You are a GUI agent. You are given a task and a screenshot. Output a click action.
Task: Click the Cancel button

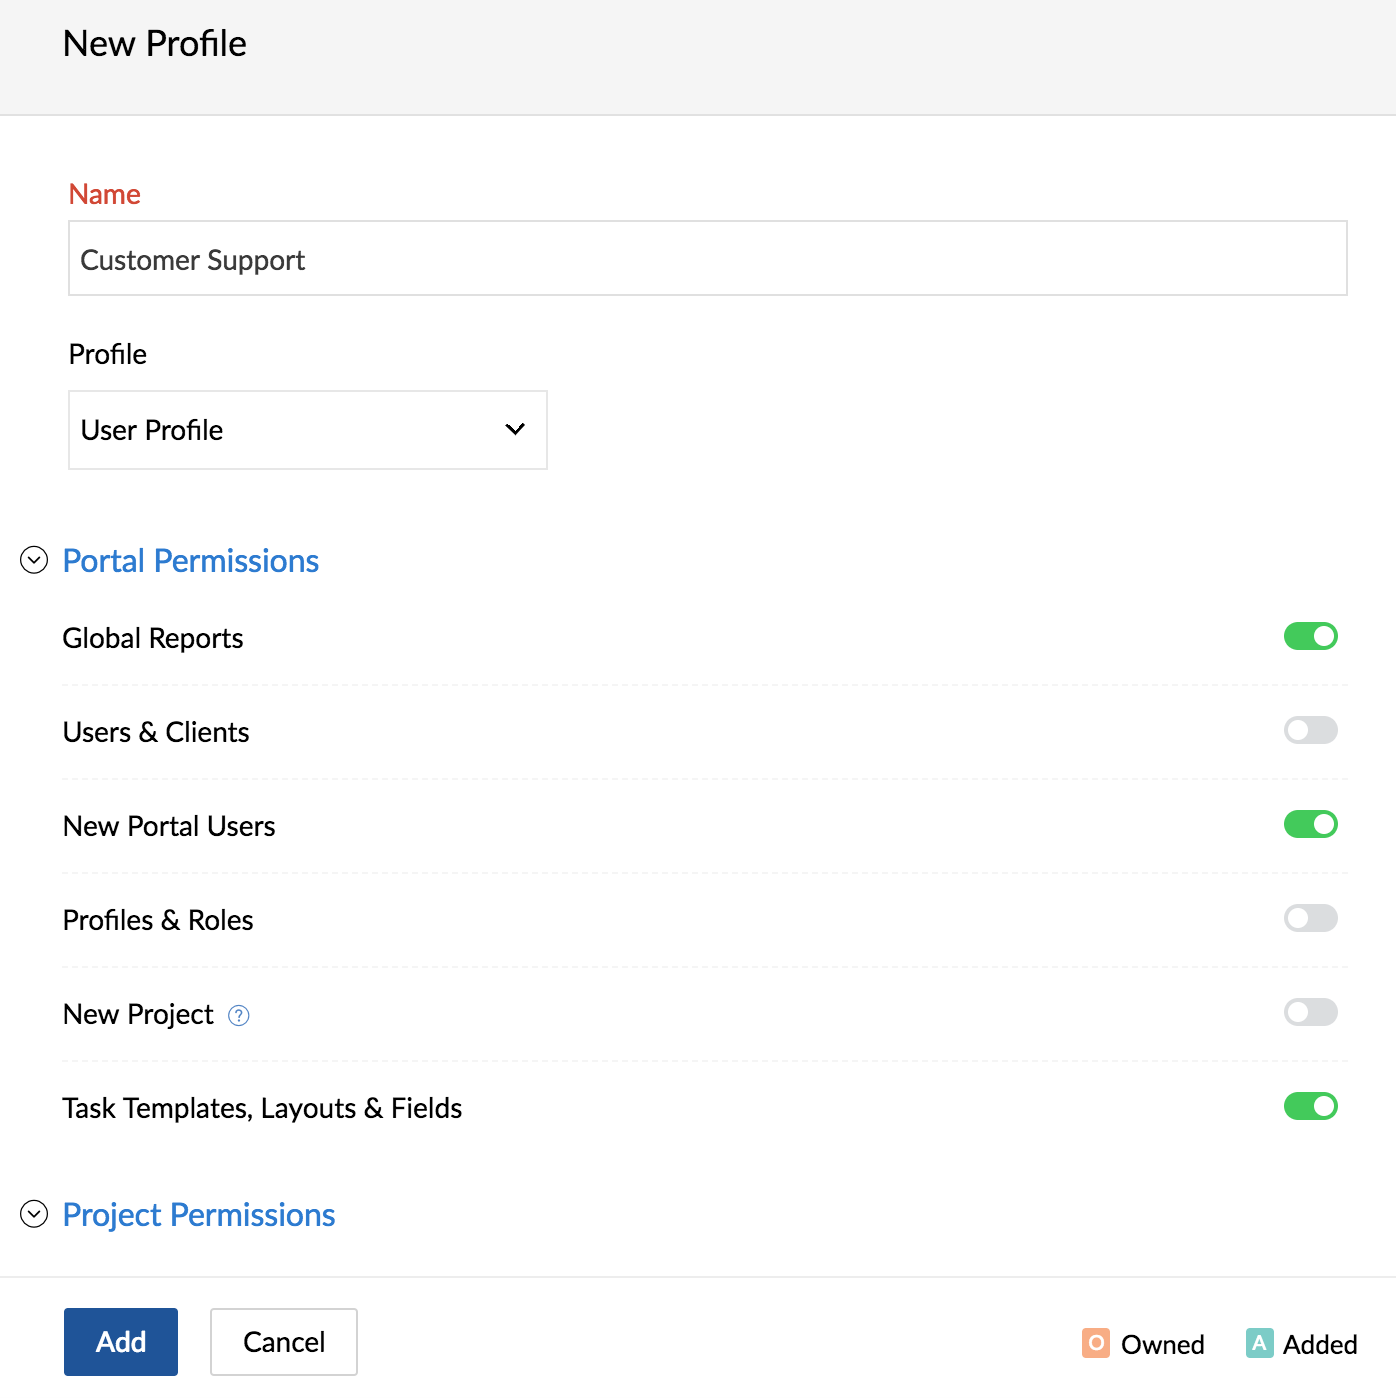[284, 1342]
